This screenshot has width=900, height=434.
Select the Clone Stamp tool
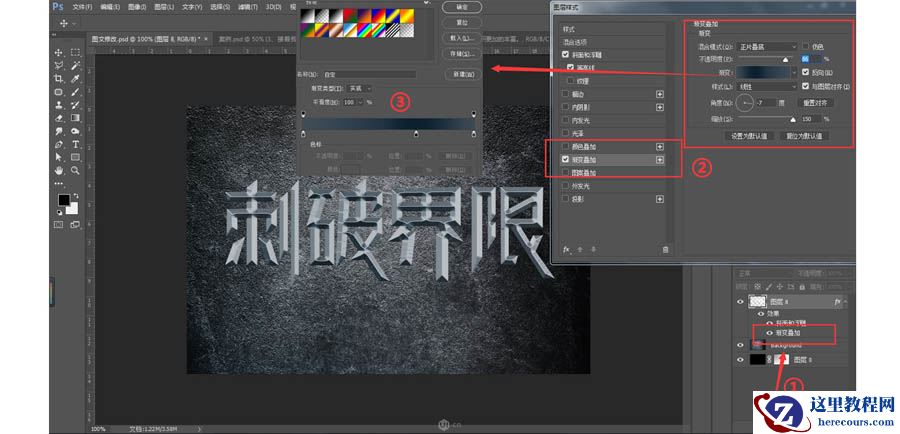59,105
